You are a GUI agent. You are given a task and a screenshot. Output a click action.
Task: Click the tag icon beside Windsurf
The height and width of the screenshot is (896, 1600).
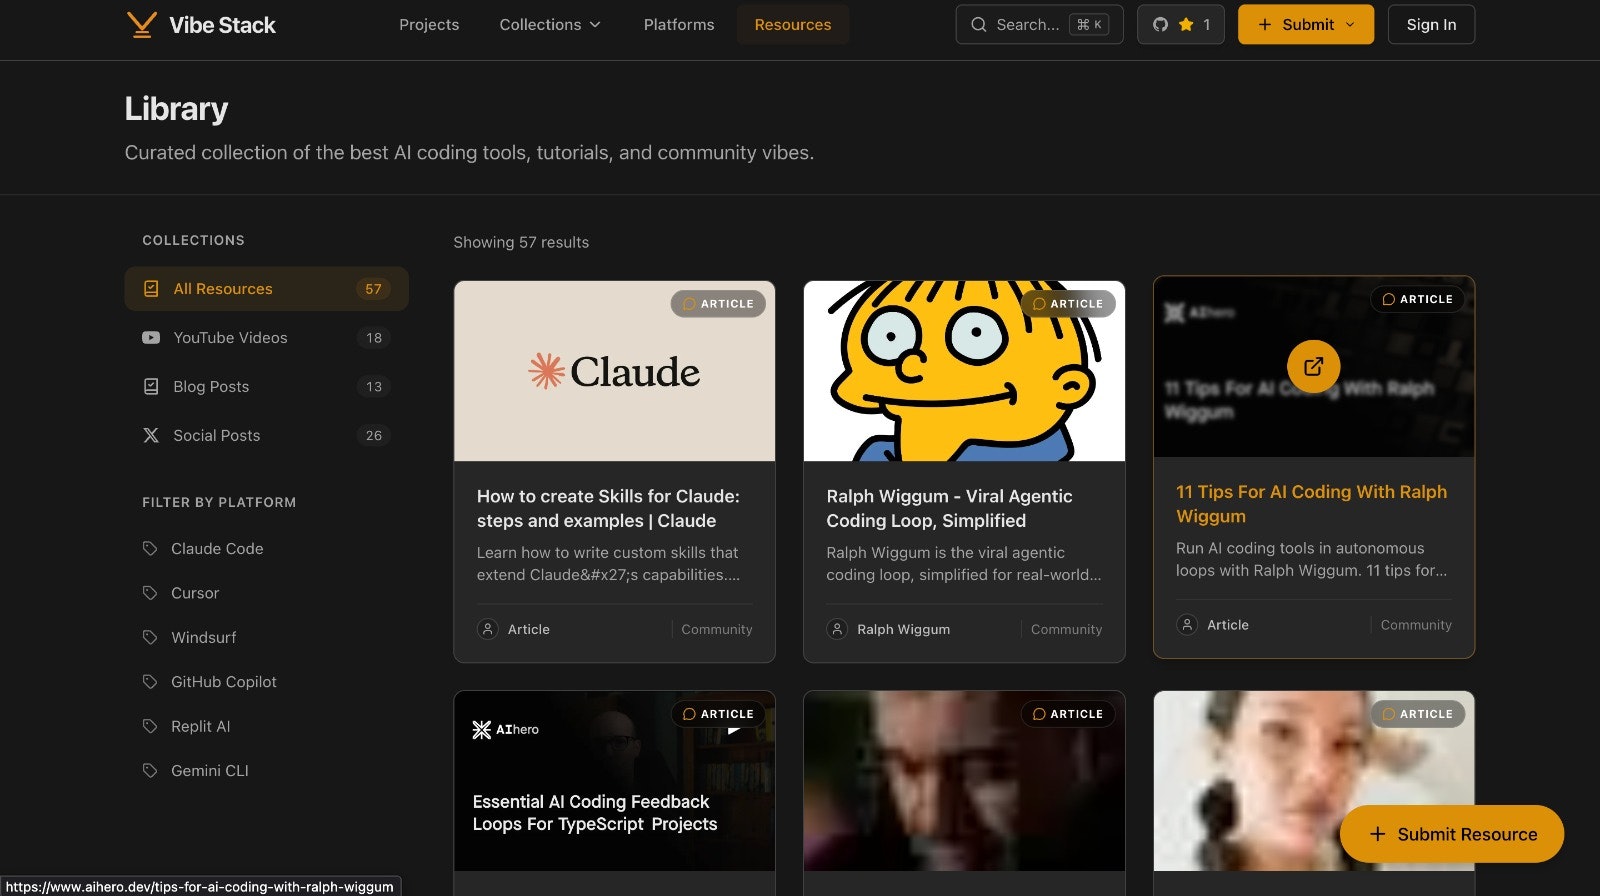point(150,637)
